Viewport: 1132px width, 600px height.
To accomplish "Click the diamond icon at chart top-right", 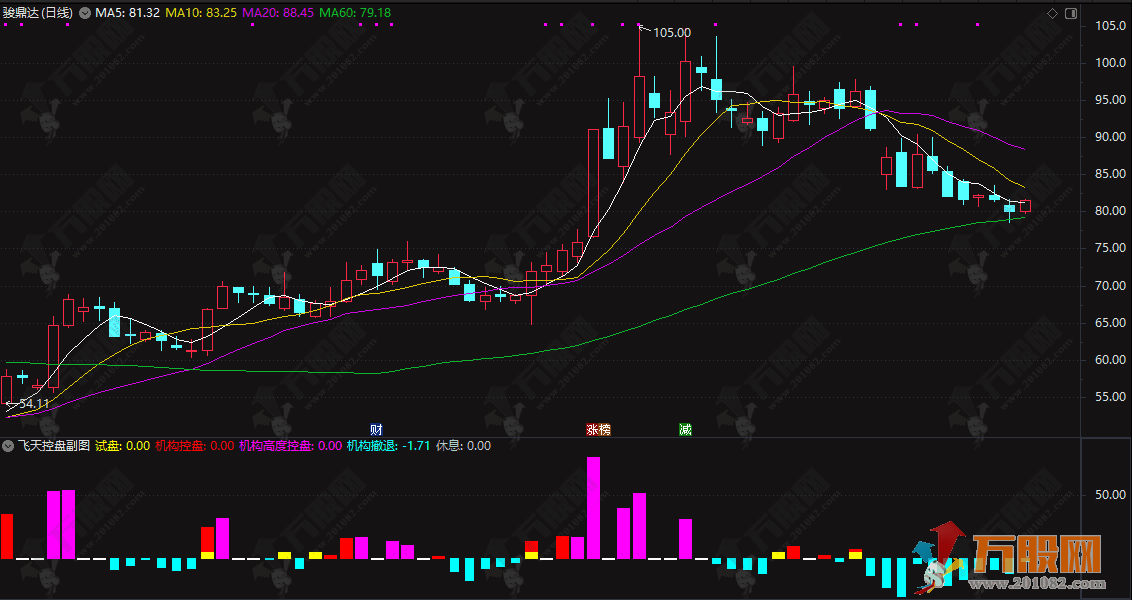I will [1051, 13].
